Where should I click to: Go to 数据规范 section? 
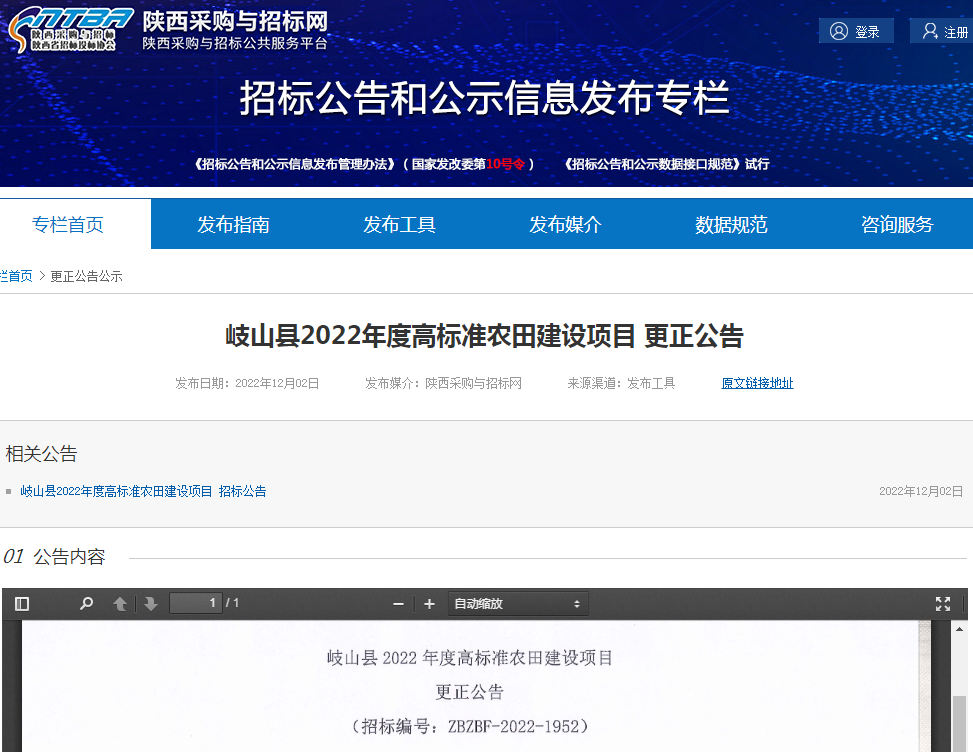(731, 225)
